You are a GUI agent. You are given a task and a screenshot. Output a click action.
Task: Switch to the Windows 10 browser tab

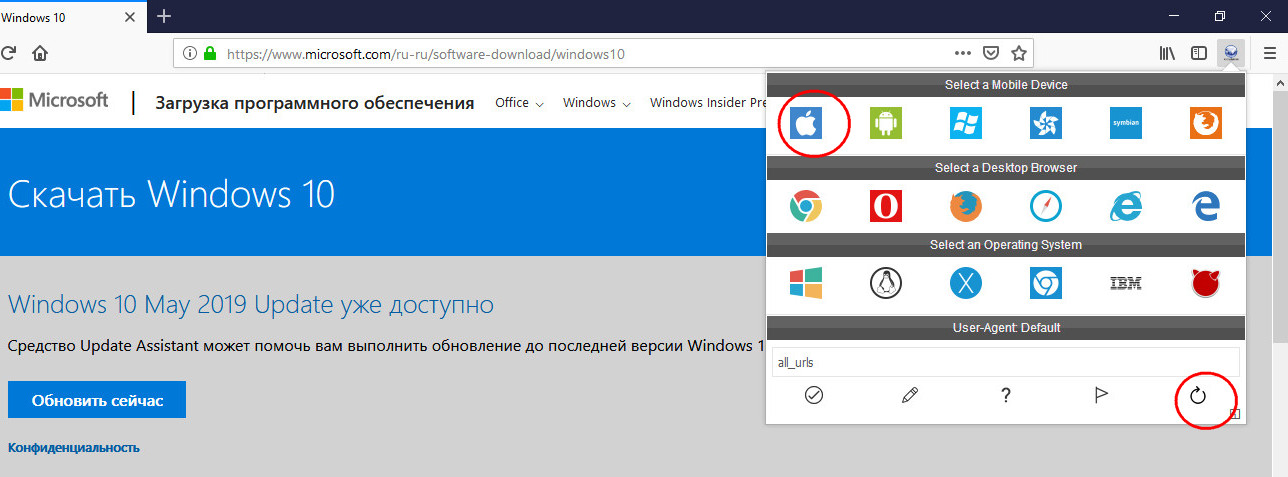[x=70, y=16]
